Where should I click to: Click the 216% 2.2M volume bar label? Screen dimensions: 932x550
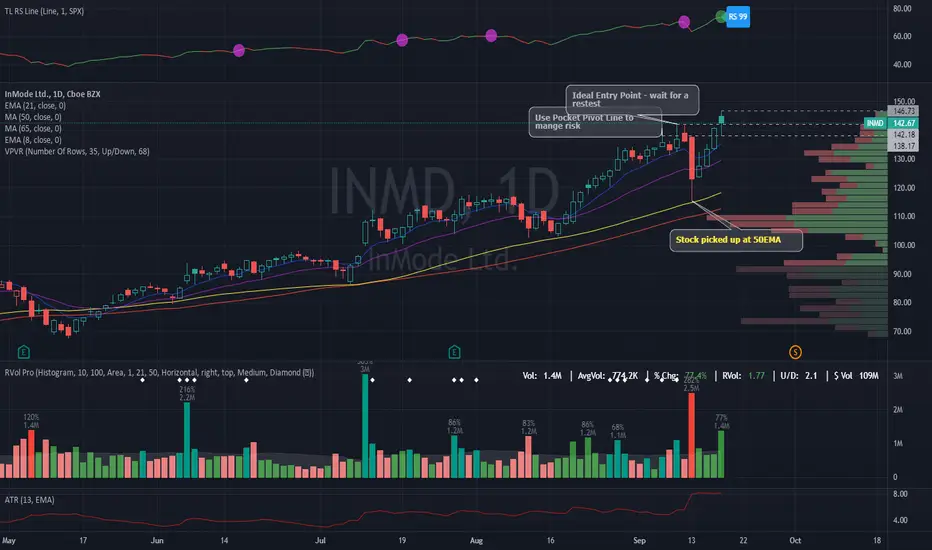point(187,394)
